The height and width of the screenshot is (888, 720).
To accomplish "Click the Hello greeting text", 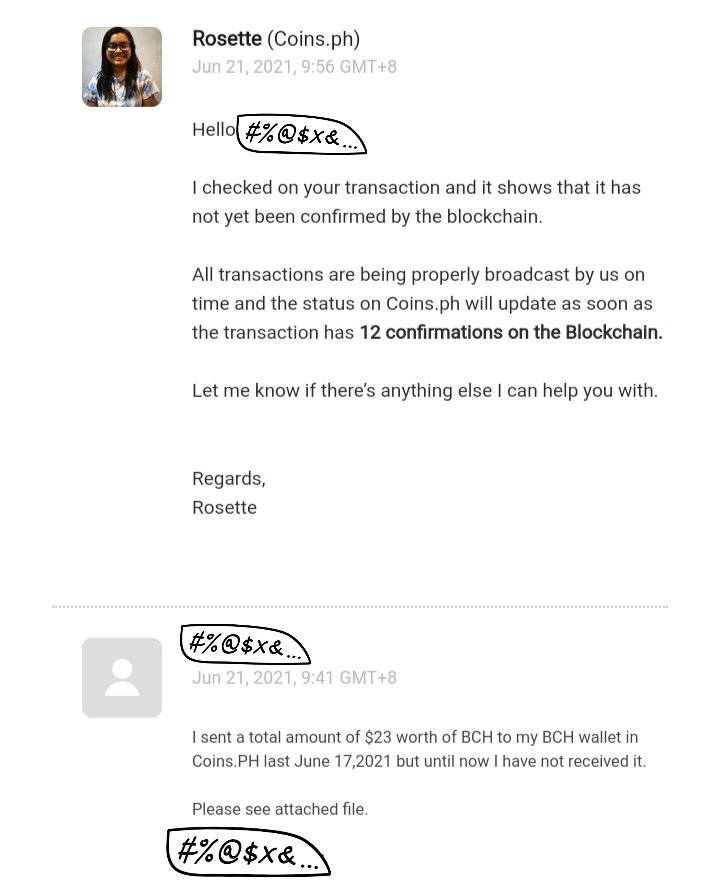I will [214, 130].
